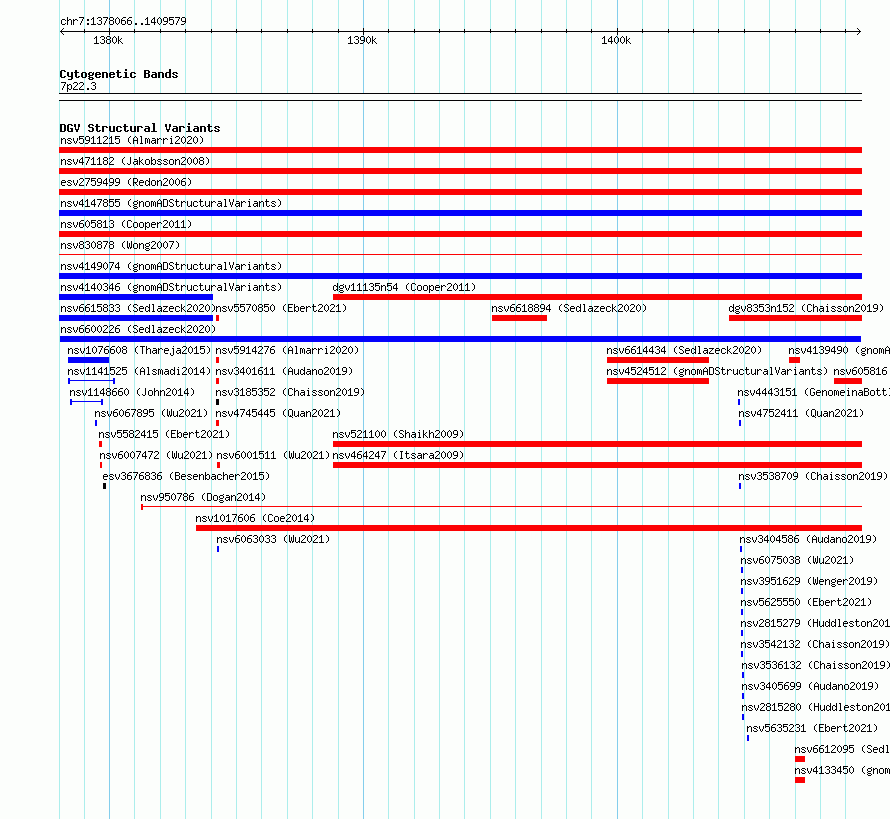This screenshot has width=890, height=819.
Task: Click the nsv6063033 (Wu2021) label
Action: [x=273, y=539]
